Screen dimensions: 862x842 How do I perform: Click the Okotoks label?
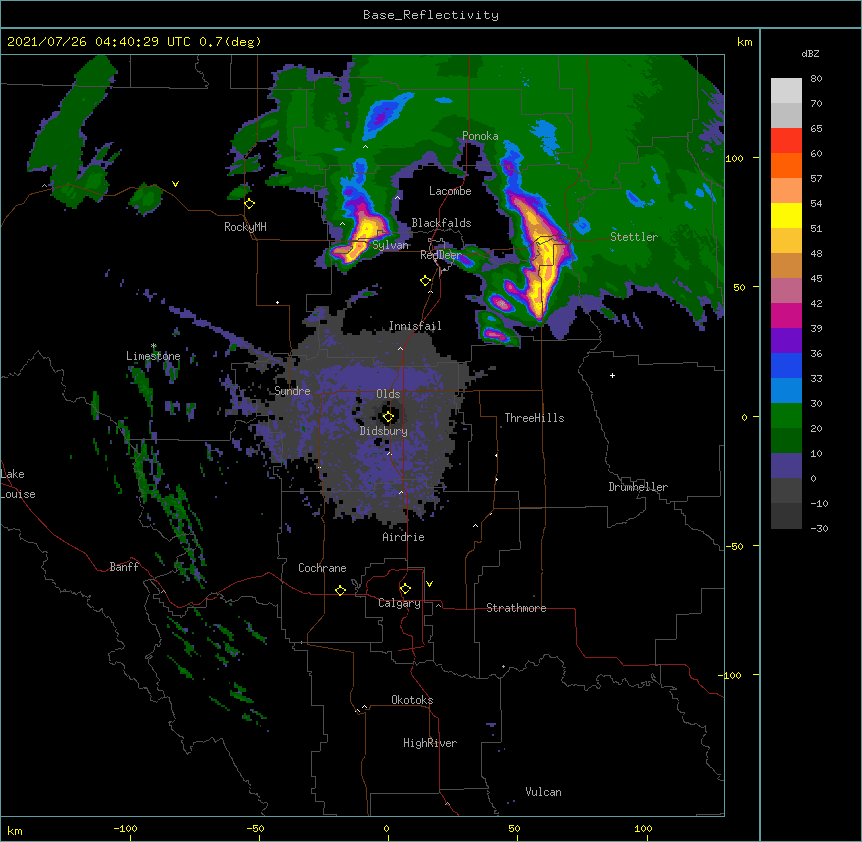click(412, 700)
